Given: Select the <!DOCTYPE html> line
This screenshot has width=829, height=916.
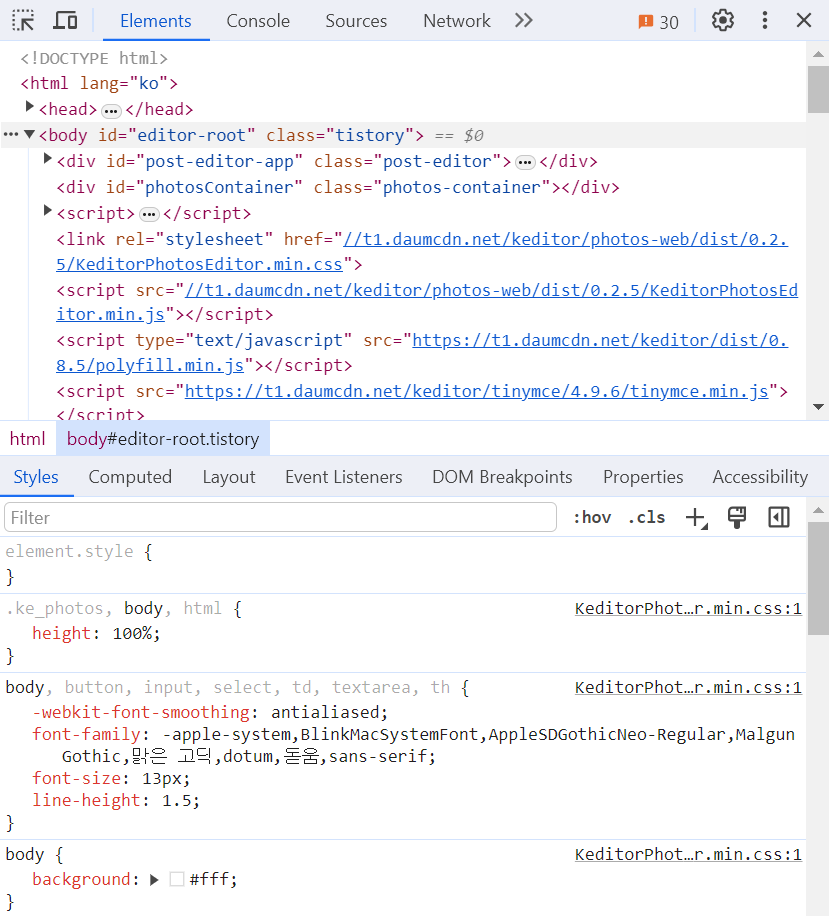Looking at the screenshot, I should (x=94, y=58).
